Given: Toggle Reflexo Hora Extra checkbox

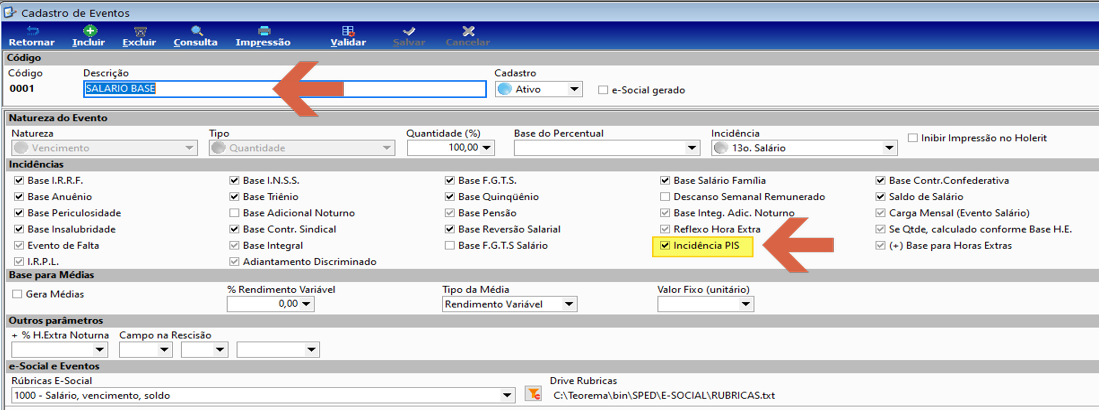Looking at the screenshot, I should (665, 229).
